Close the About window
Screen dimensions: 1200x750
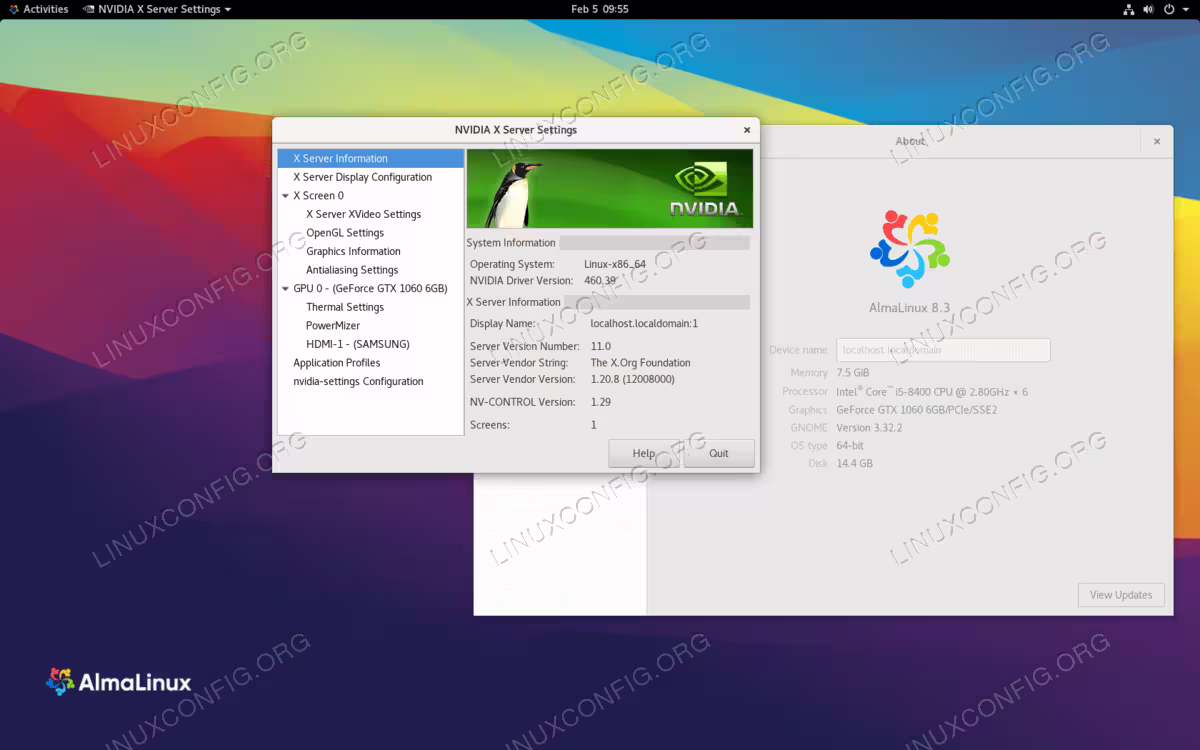1157,141
